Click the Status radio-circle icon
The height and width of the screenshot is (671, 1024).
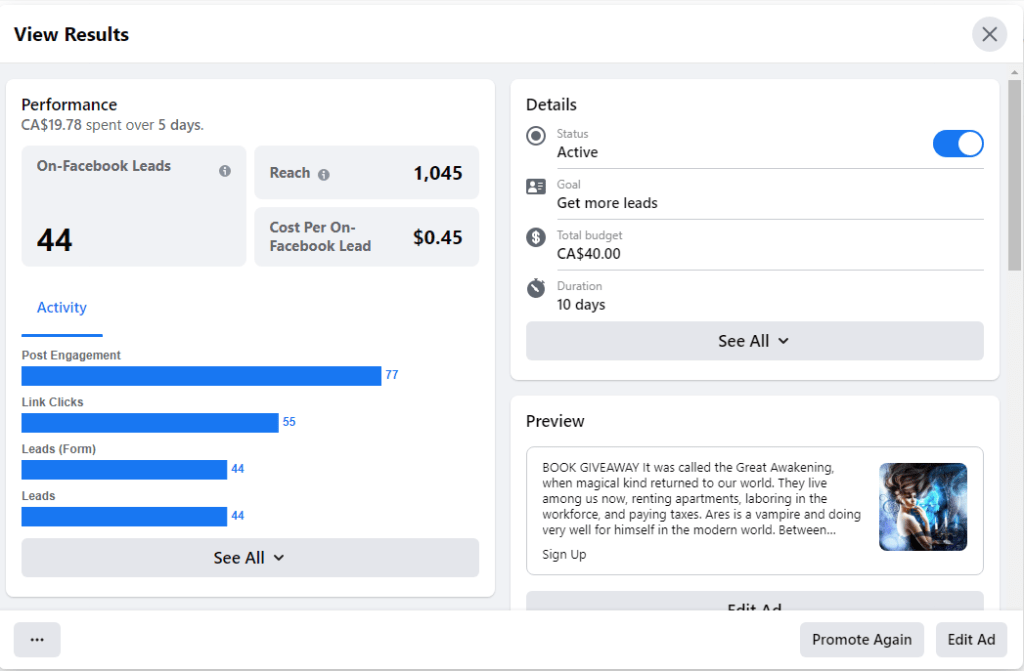[x=536, y=136]
